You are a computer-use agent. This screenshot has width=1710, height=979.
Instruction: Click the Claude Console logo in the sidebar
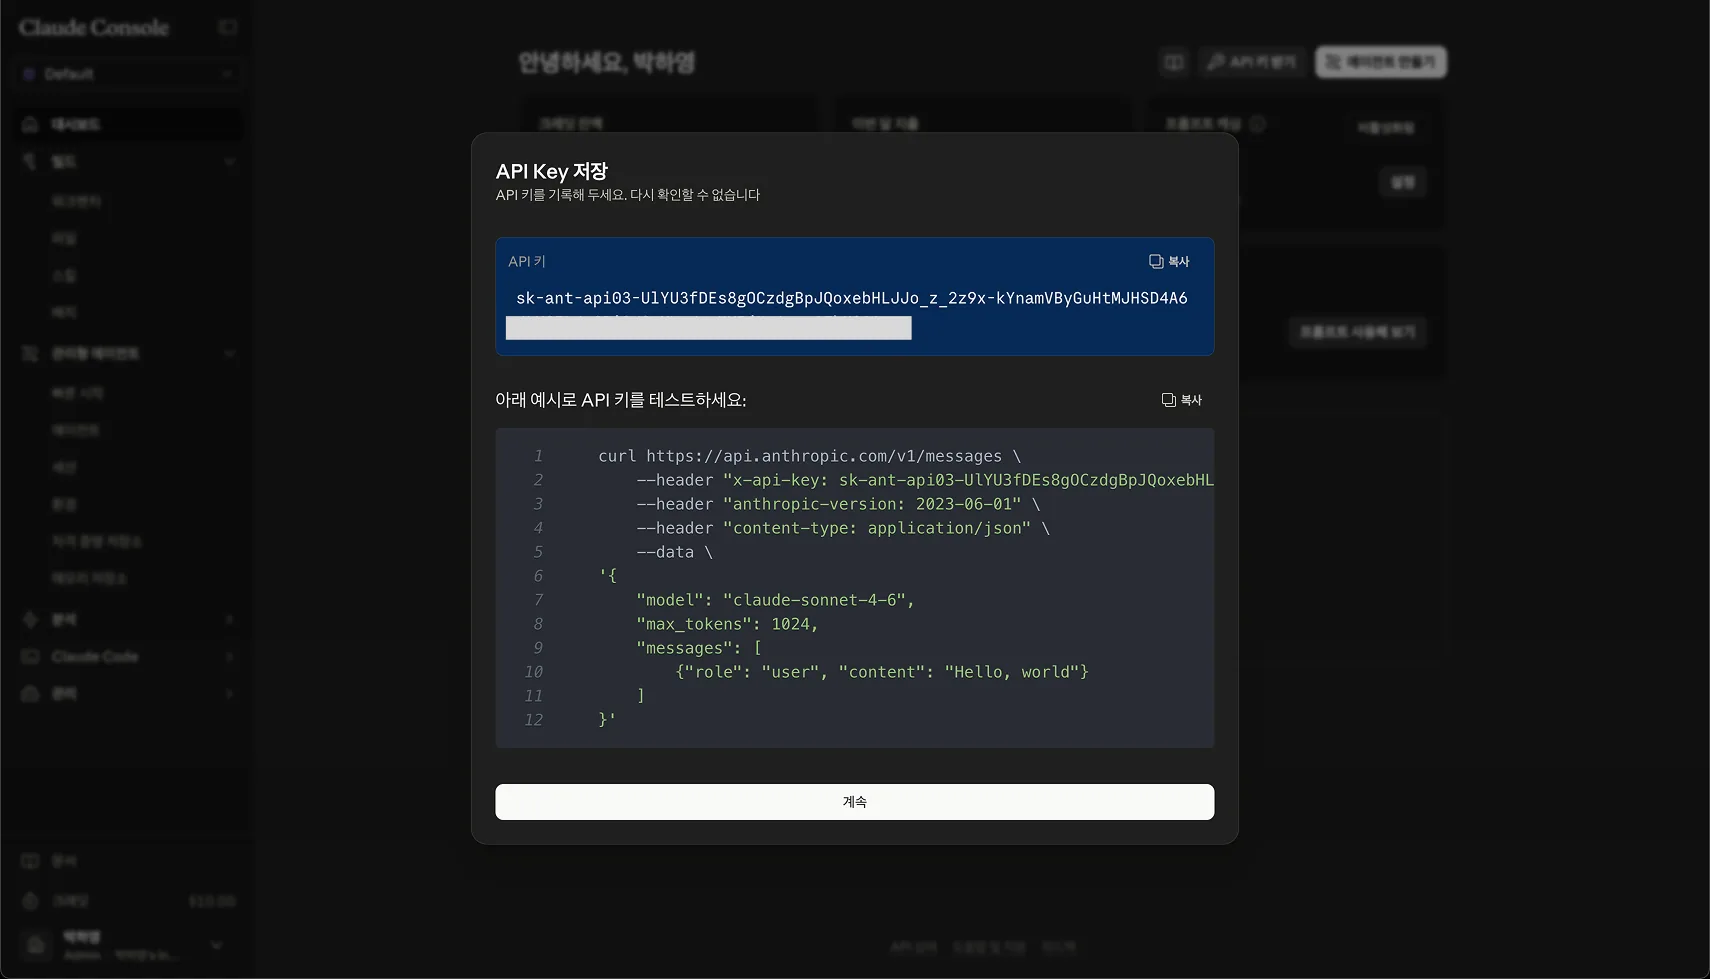[x=94, y=27]
